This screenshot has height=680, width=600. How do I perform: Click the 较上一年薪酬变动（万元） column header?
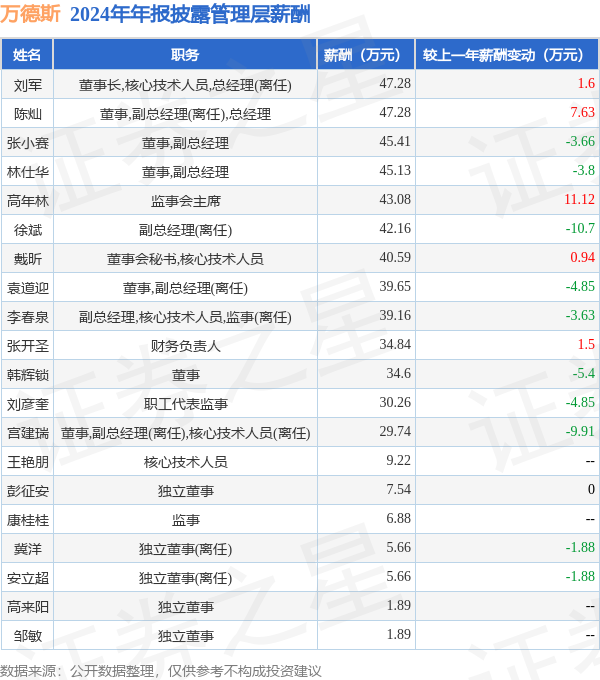click(x=507, y=55)
